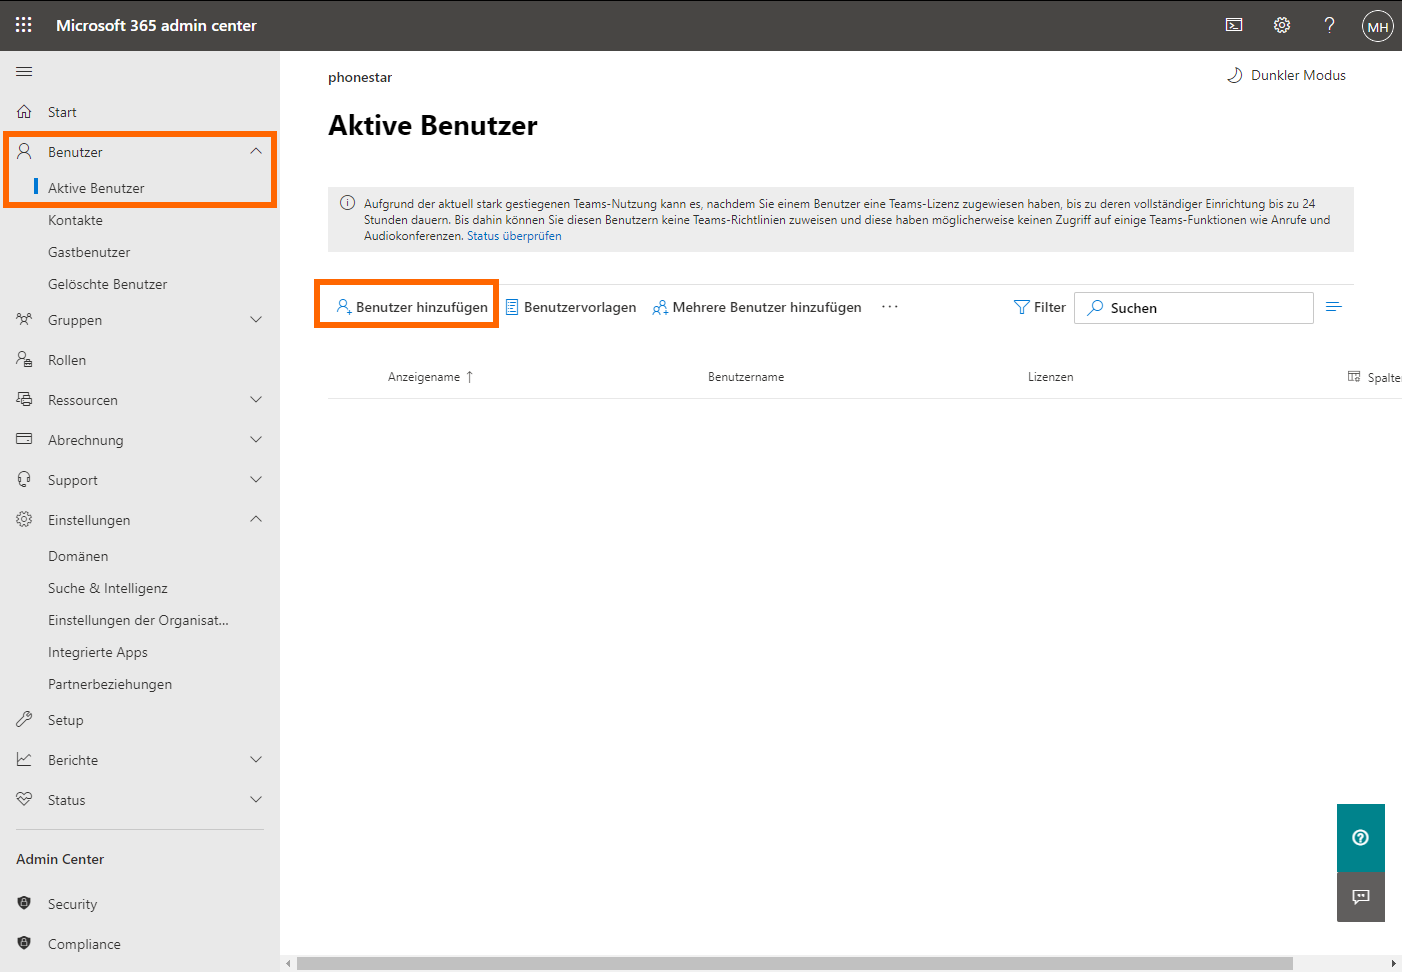Viewport: 1402px width, 972px height.
Task: Open the help question mark icon
Action: (x=1329, y=25)
